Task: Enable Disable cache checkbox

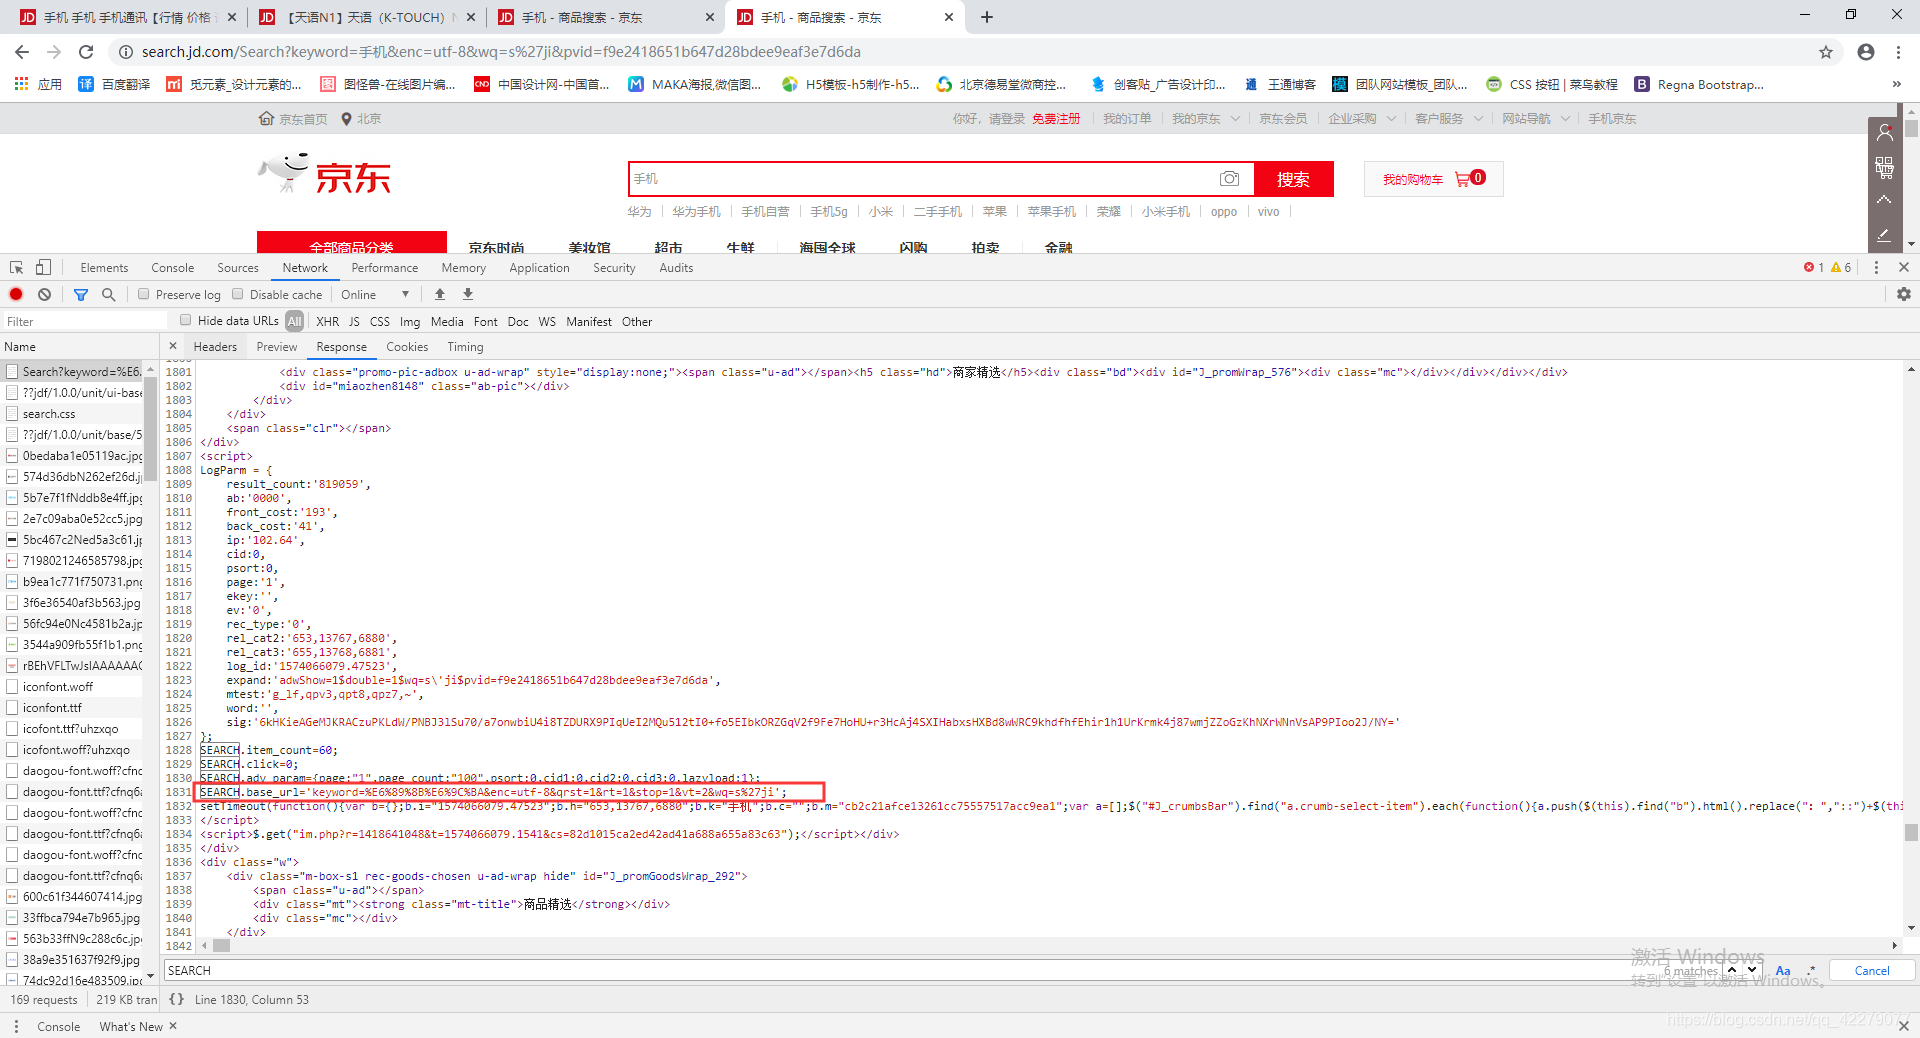Action: click(x=238, y=294)
